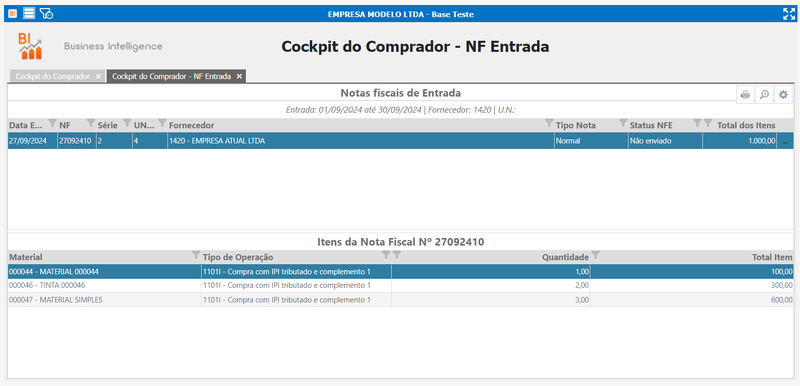
Task: Select item row 000047 - MATERIAL SIMPLES
Action: coord(401,300)
